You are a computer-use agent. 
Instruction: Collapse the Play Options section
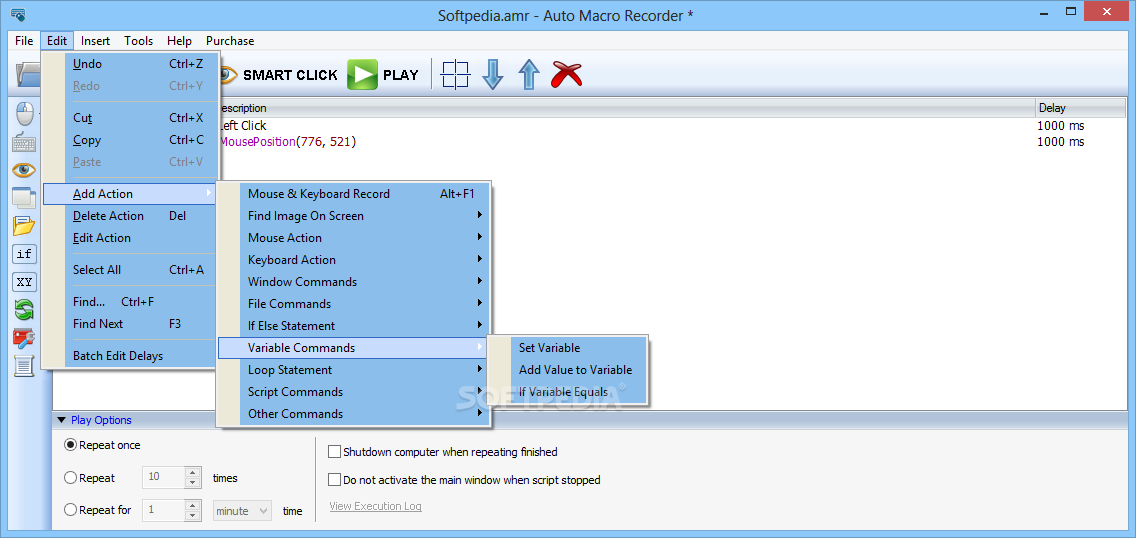click(61, 420)
